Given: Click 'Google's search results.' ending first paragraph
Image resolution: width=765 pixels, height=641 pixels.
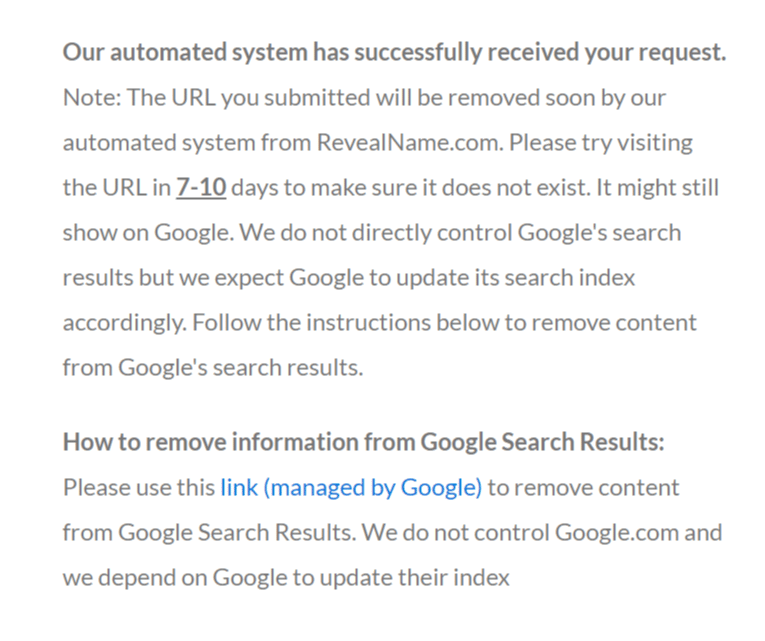Looking at the screenshot, I should coord(241,367).
